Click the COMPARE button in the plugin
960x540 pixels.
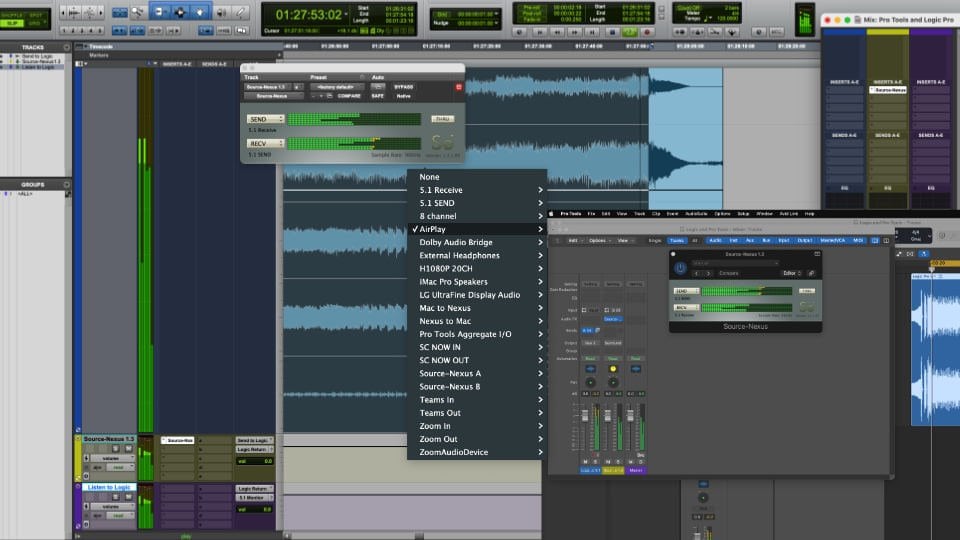coord(348,96)
